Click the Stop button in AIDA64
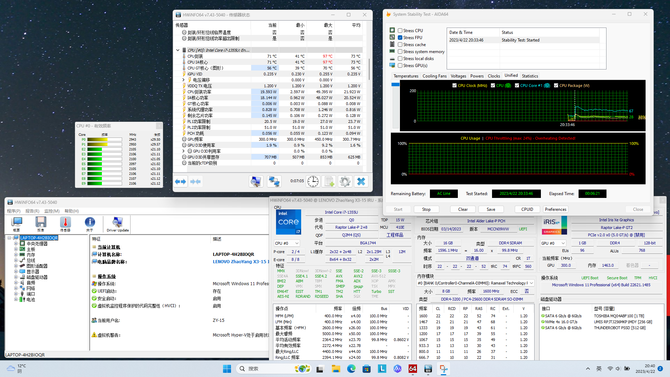Screen dimensions: 670x377 426,209
